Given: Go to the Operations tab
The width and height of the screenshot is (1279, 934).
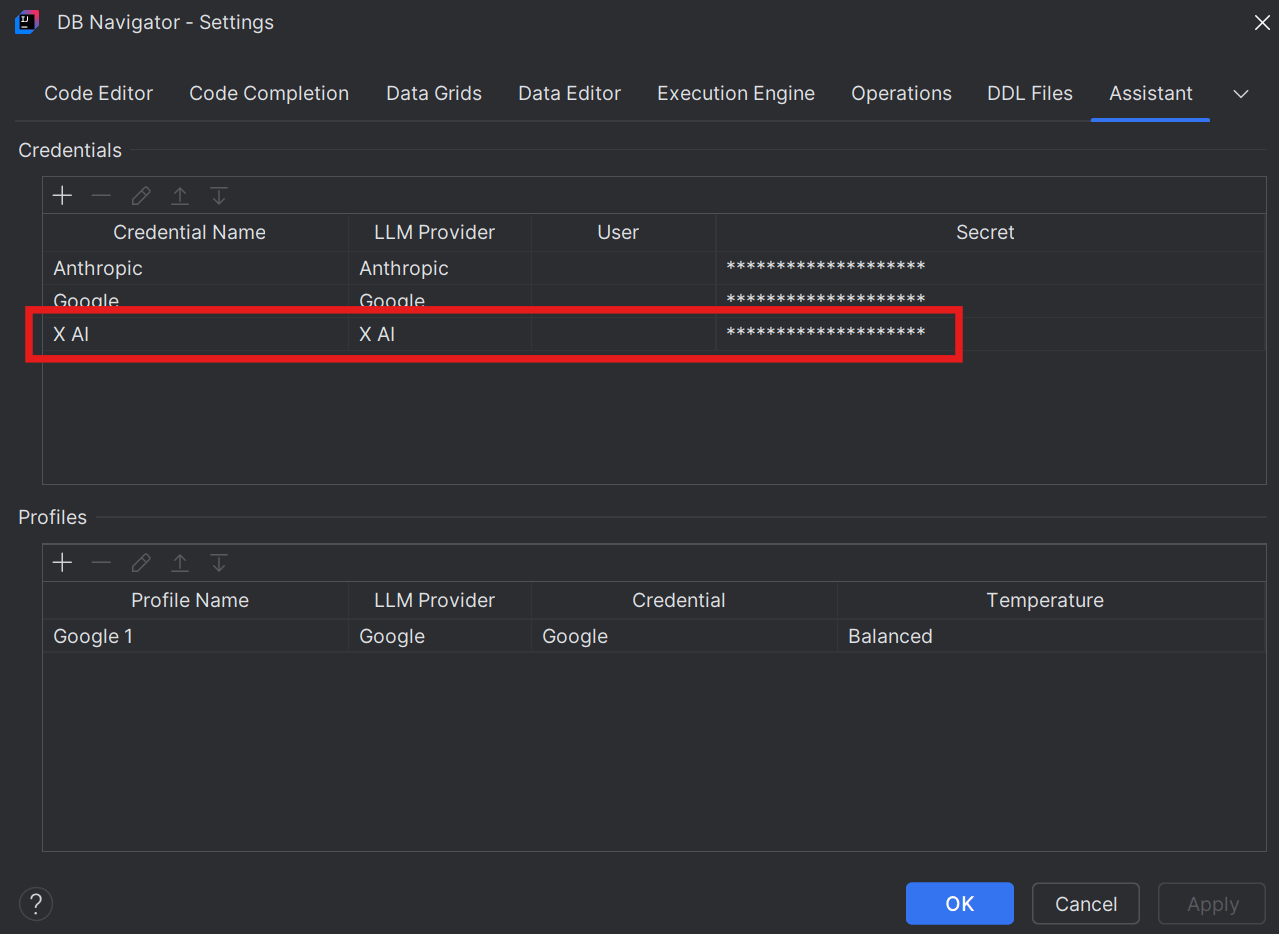Looking at the screenshot, I should coord(901,94).
